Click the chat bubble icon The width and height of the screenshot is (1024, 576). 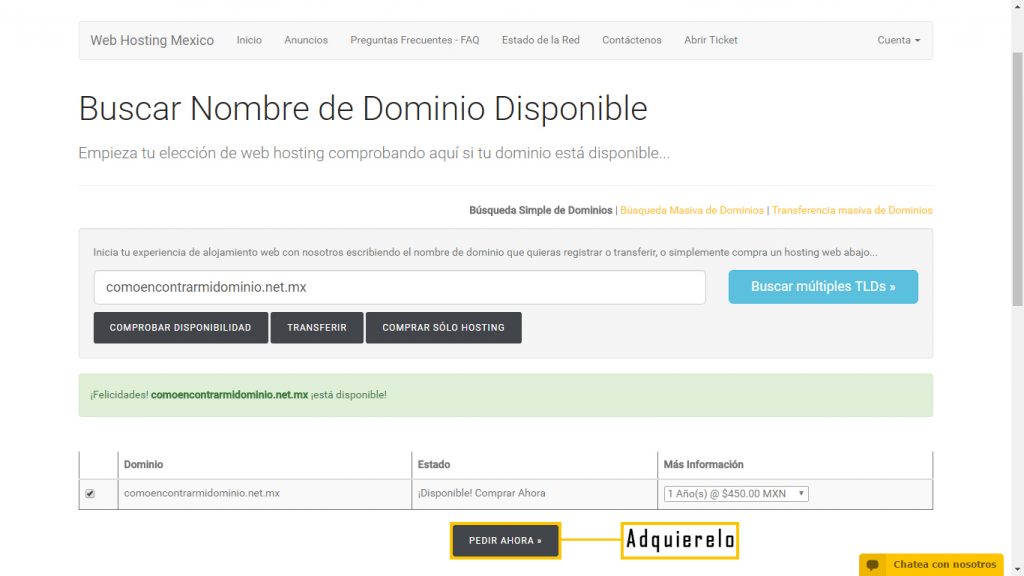(x=873, y=565)
